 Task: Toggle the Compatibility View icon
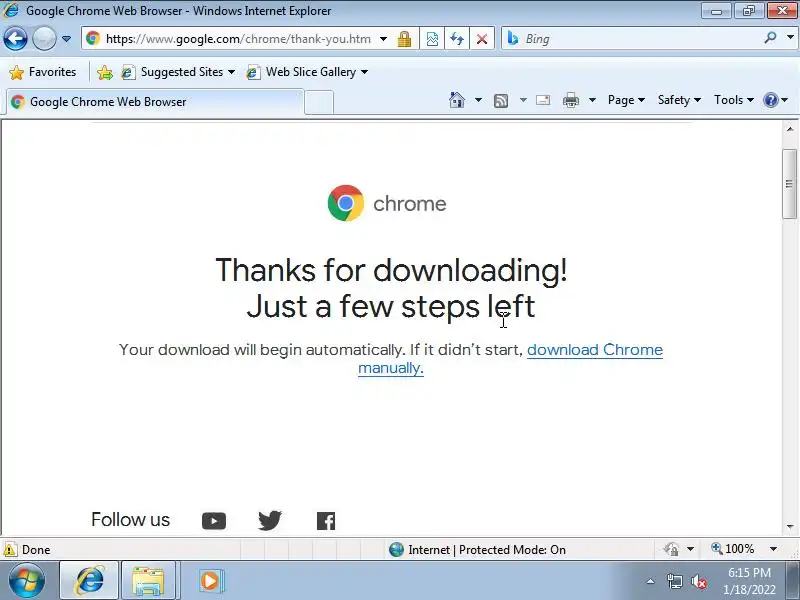point(432,39)
